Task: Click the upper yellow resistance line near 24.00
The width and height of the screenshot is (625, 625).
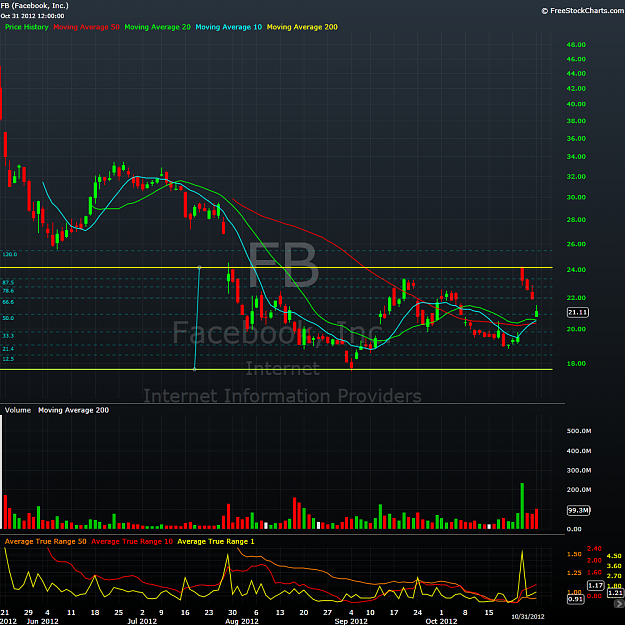Action: click(276, 267)
